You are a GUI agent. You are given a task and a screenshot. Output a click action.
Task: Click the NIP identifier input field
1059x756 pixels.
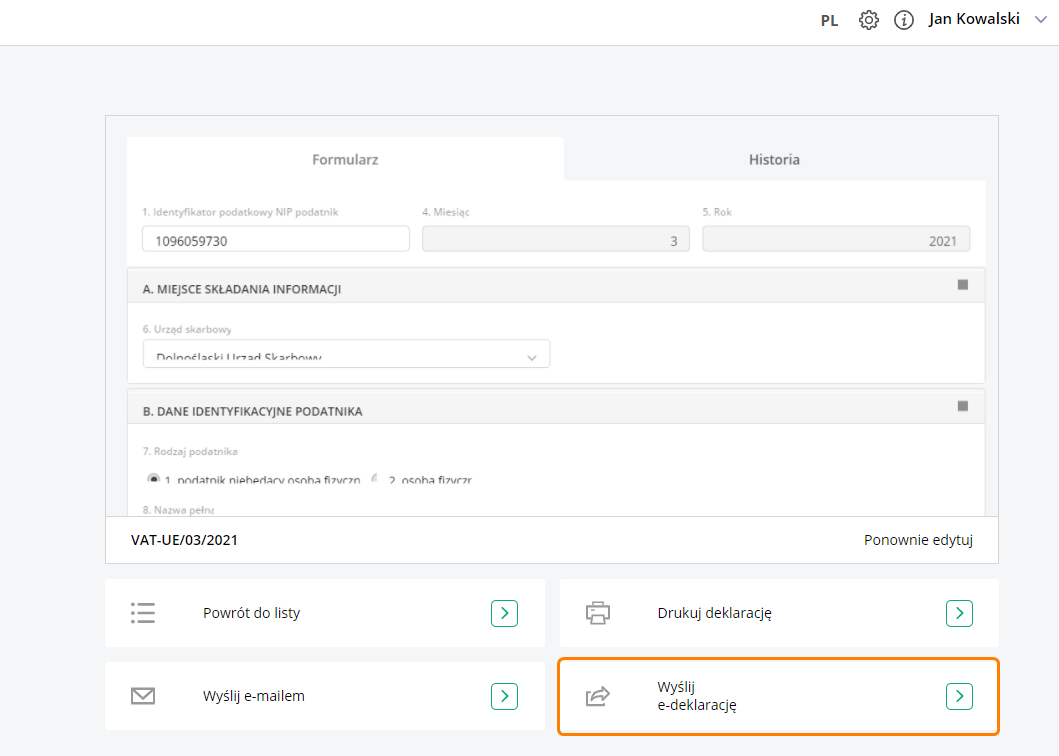click(x=276, y=240)
